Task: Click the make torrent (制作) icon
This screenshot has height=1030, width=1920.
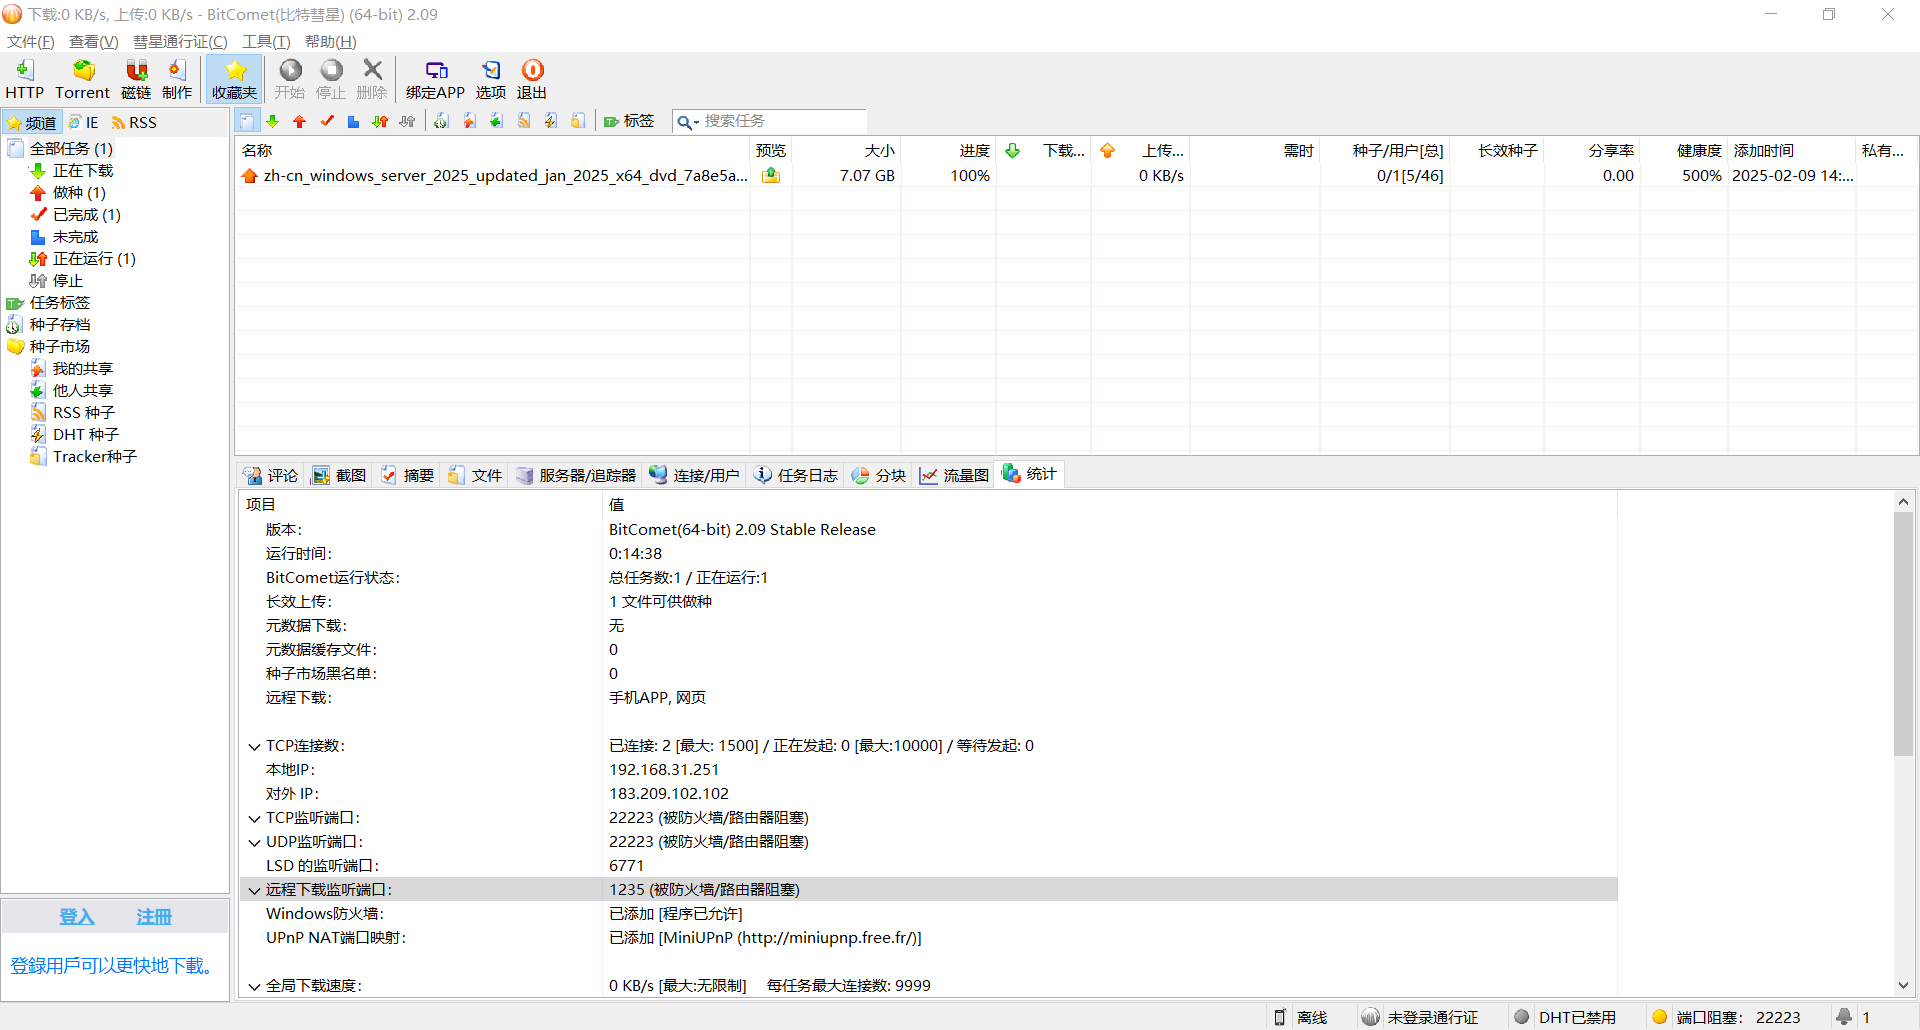Action: (177, 79)
